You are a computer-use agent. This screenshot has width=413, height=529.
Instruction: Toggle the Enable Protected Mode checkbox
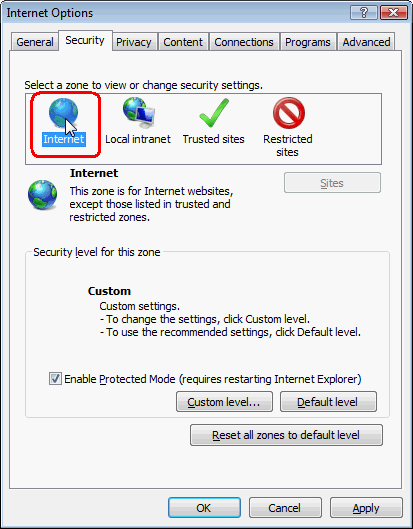(x=55, y=379)
